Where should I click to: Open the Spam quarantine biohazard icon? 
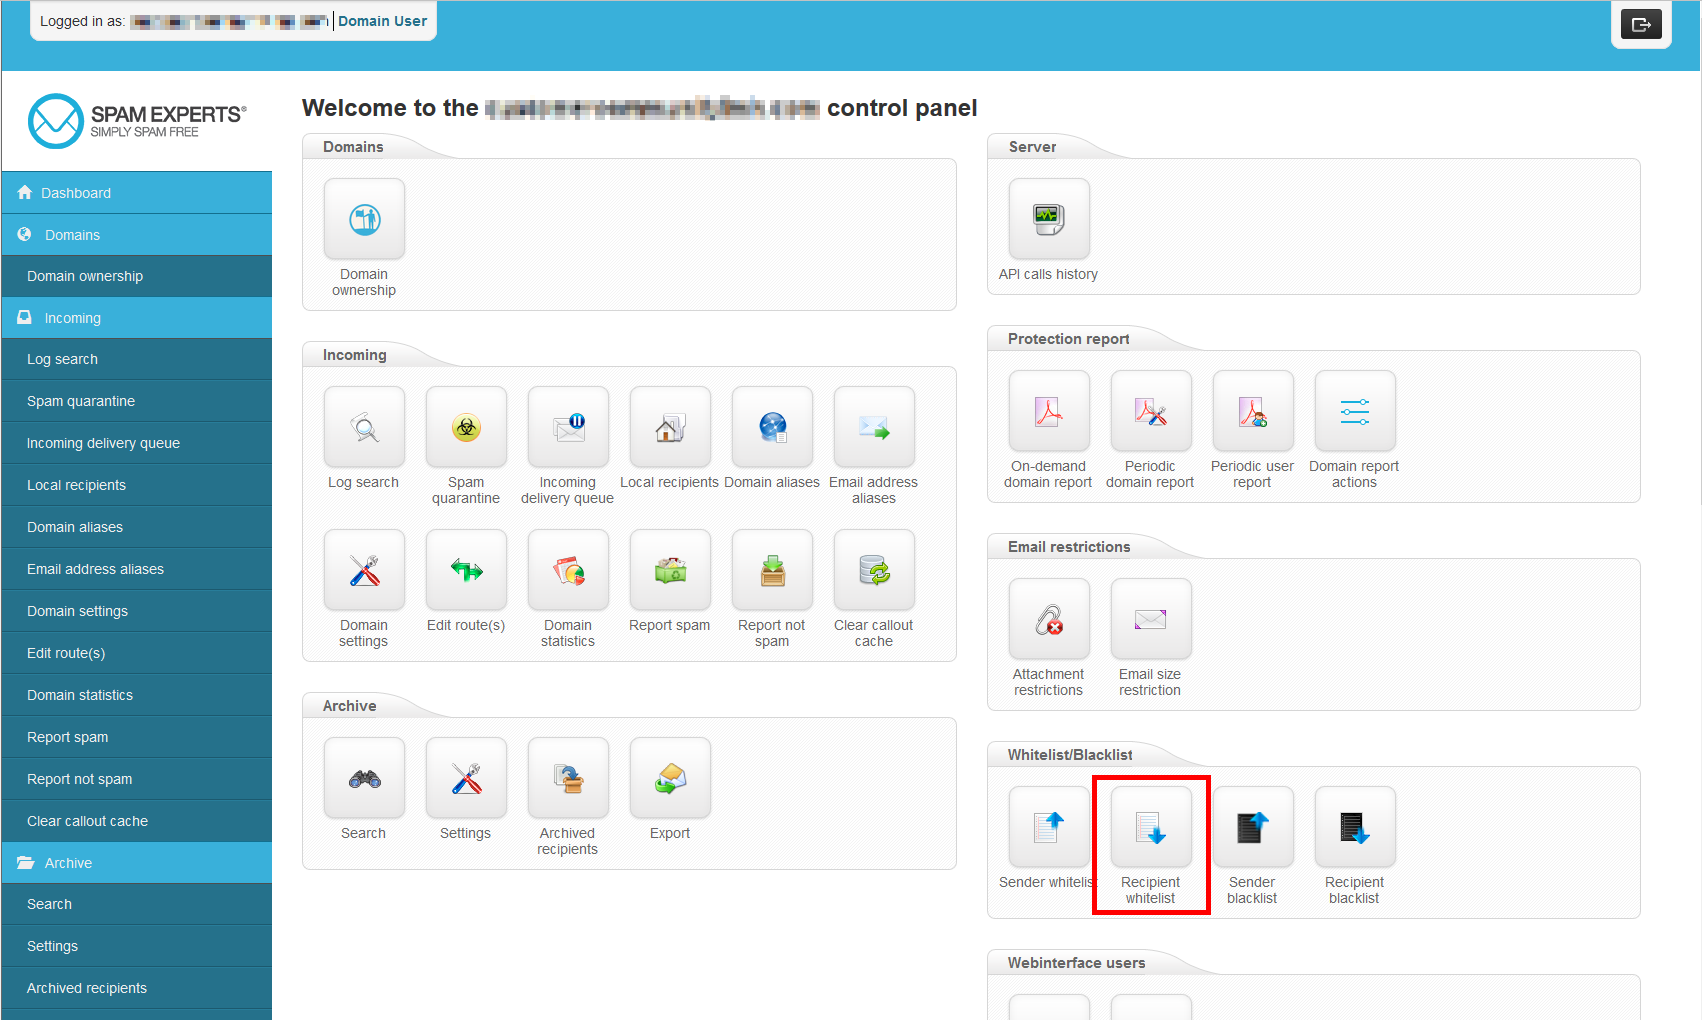[x=466, y=428]
